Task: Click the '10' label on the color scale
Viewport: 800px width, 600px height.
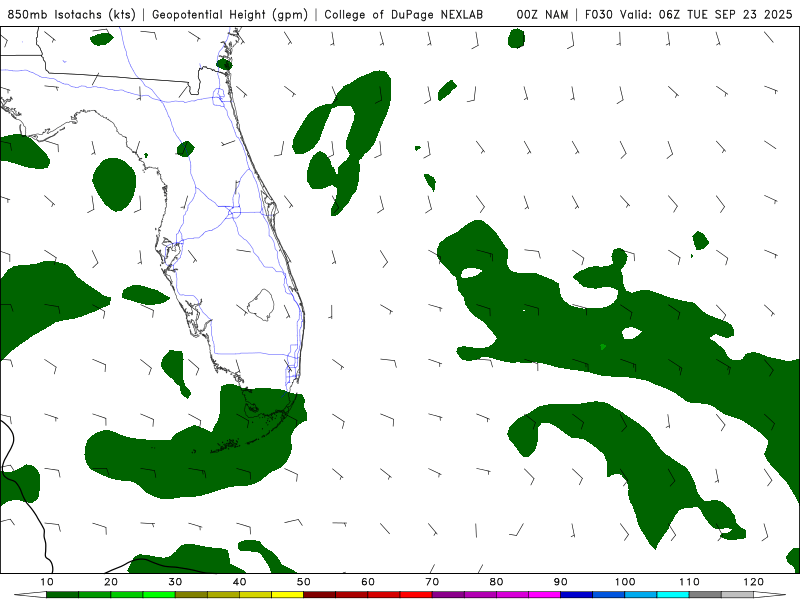Action: pyautogui.click(x=46, y=582)
